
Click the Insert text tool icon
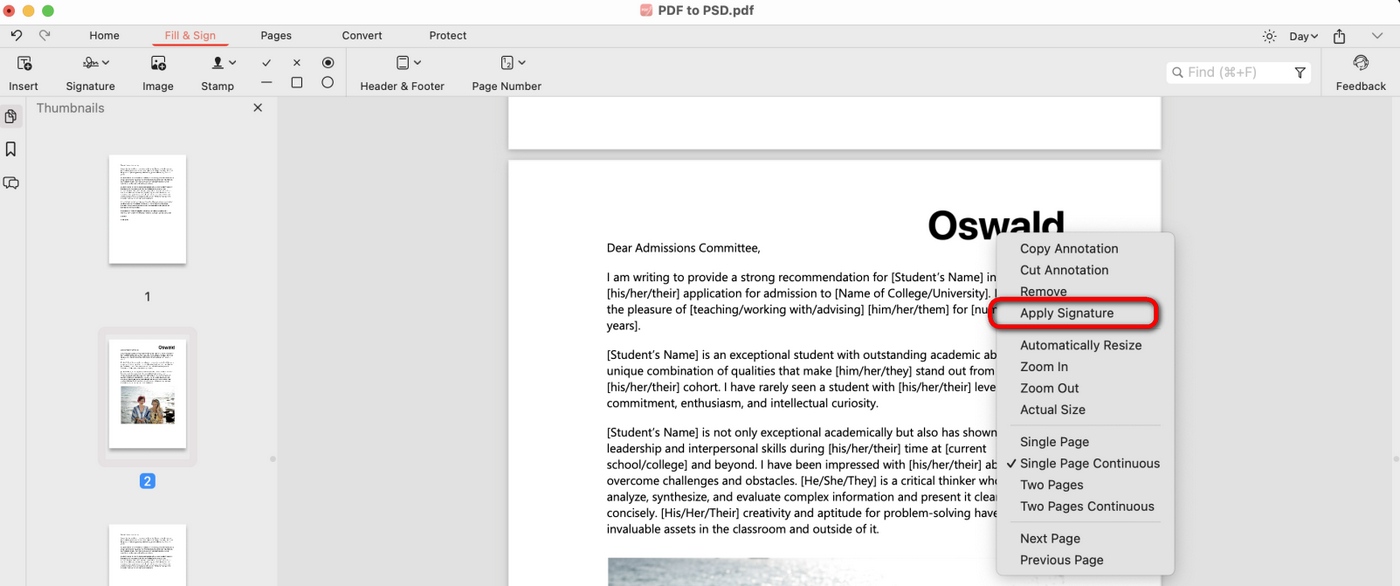pos(24,63)
